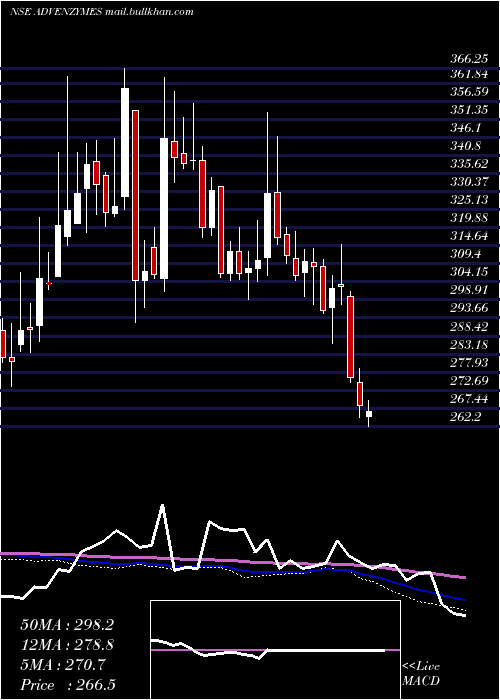Click the NSE ADVENZYMES chart title
Screen dimensions: 500x700
click(x=101, y=12)
